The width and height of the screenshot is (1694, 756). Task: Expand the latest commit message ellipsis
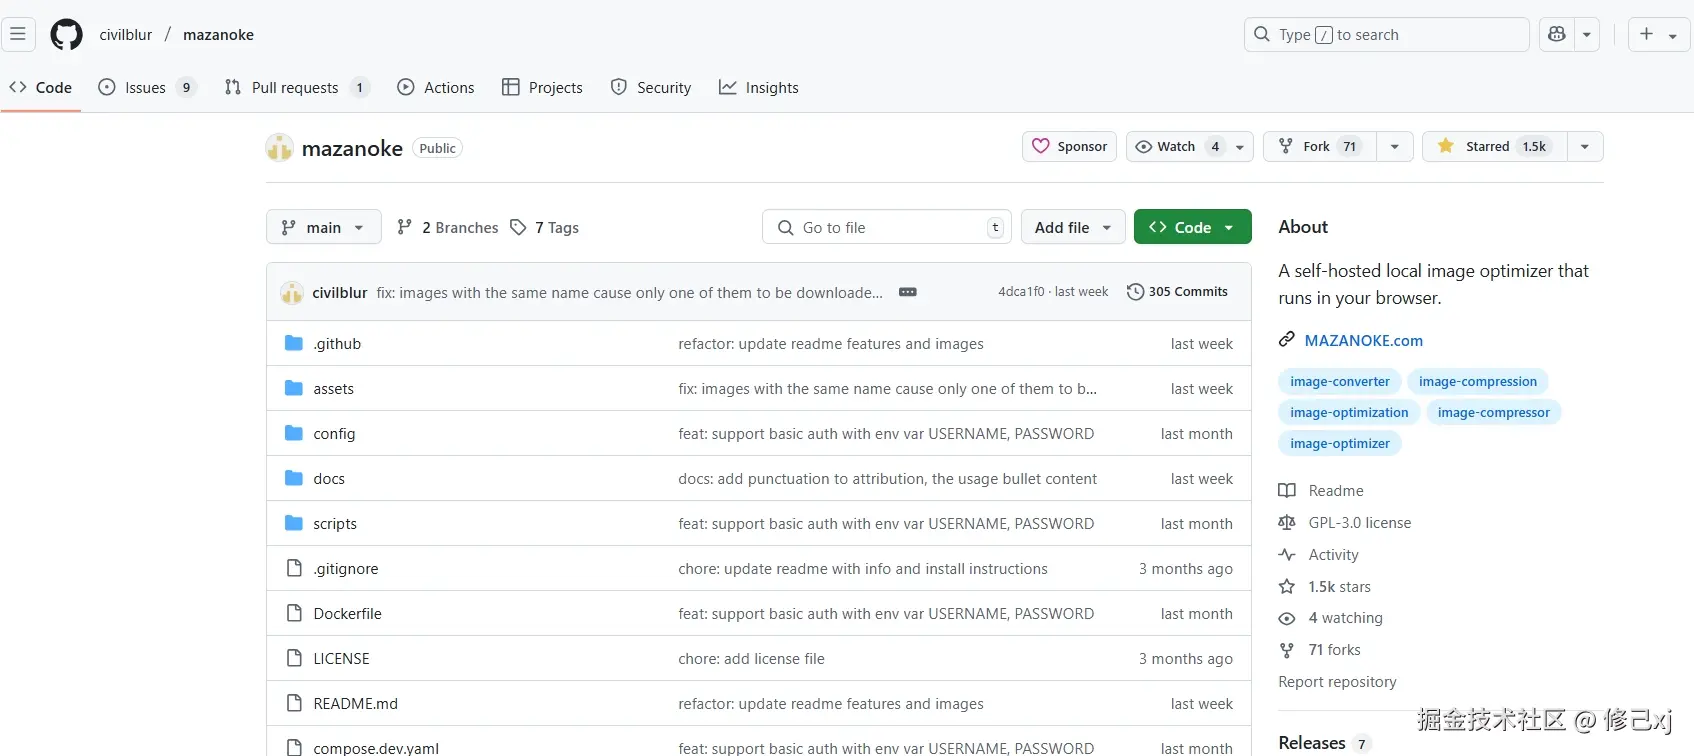click(x=908, y=292)
